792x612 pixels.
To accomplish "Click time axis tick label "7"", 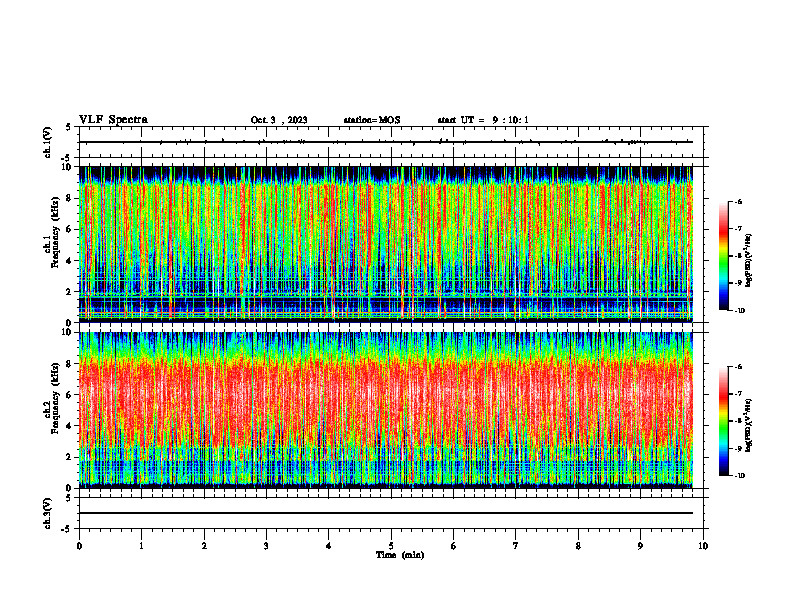I will coord(516,546).
